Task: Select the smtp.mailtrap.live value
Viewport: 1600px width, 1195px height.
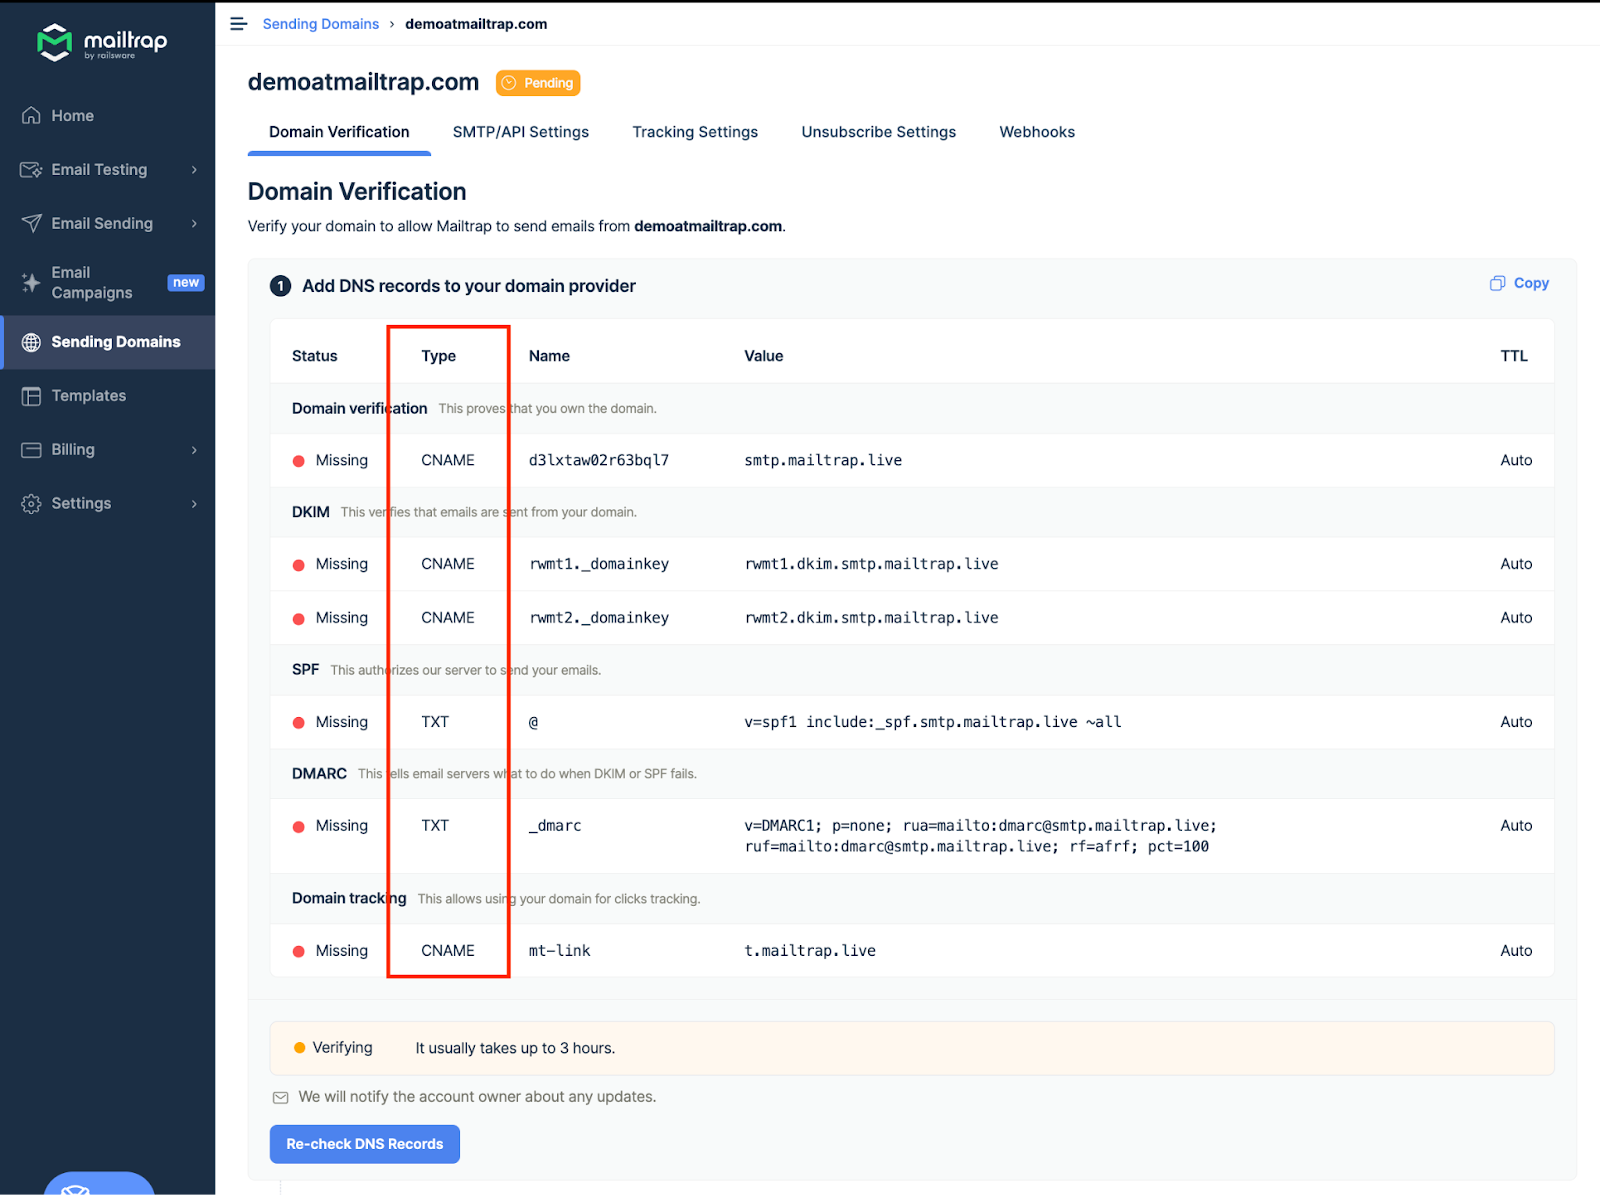Action: [x=823, y=461]
